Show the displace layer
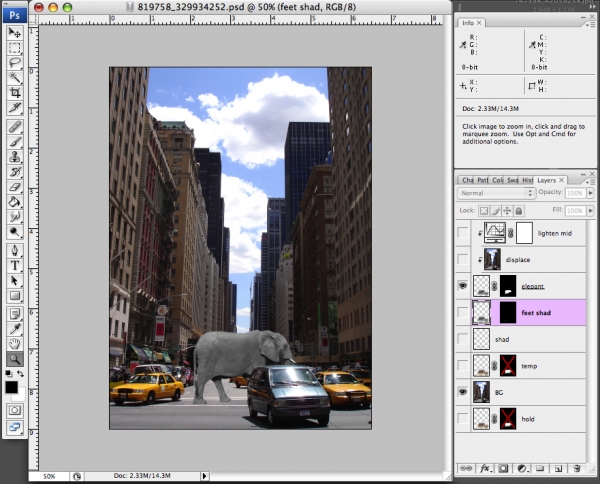 coord(463,259)
